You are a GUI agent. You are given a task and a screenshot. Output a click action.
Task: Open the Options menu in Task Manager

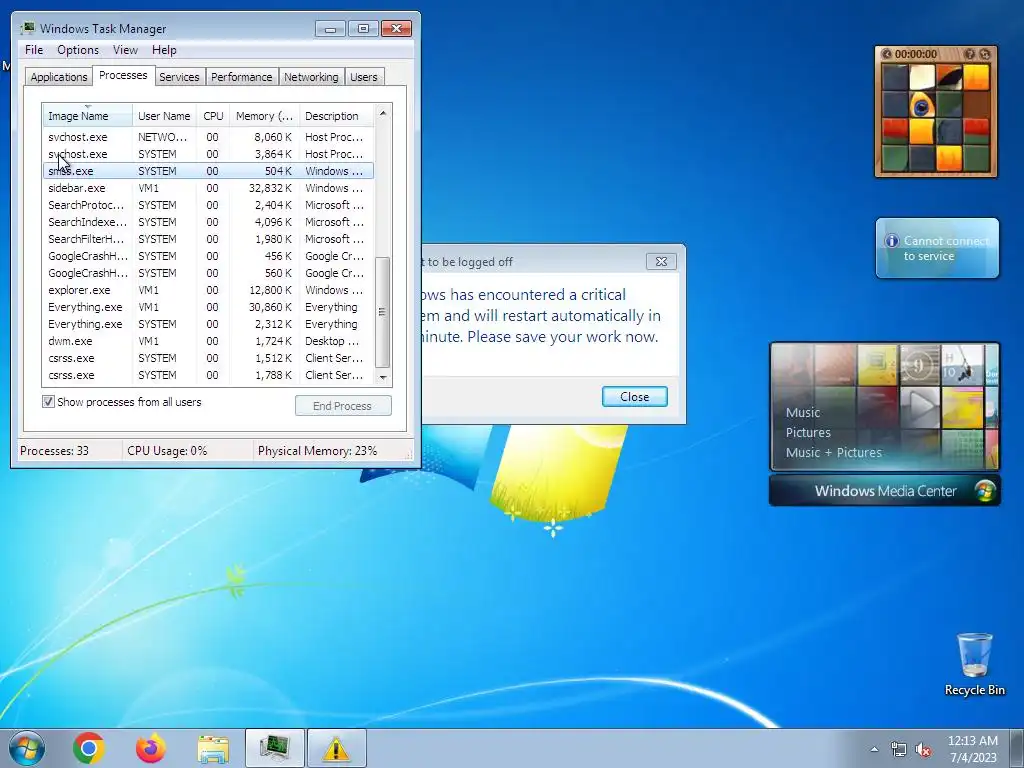[x=78, y=50]
